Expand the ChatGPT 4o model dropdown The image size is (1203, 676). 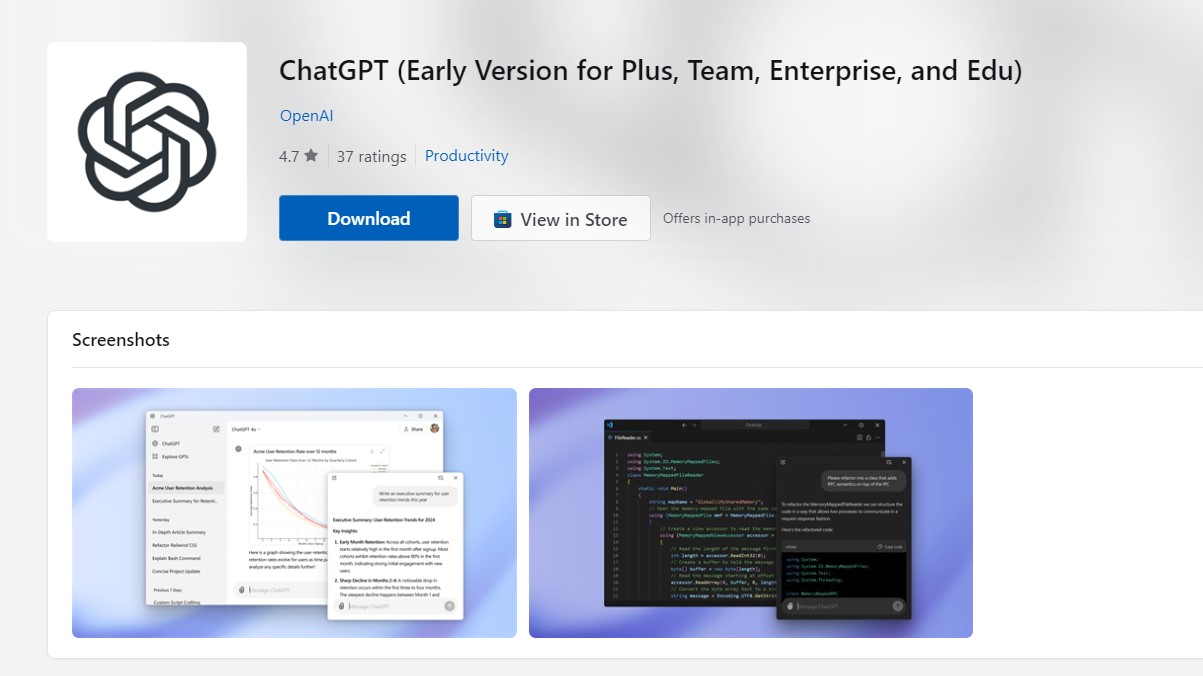click(246, 429)
